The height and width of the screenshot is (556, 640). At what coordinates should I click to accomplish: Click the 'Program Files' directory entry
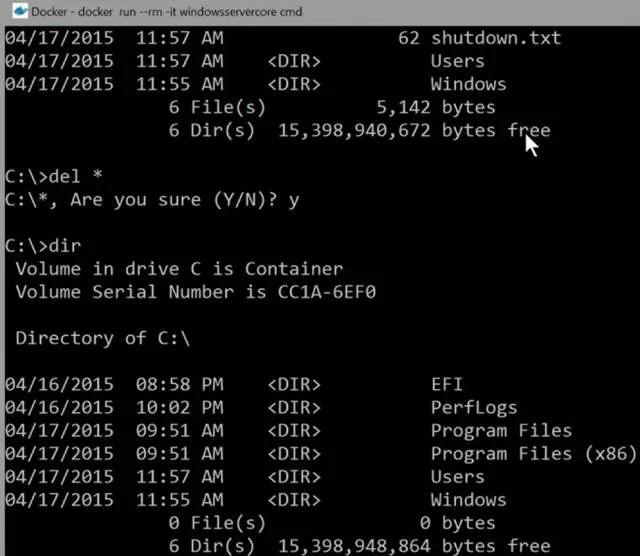tap(501, 431)
